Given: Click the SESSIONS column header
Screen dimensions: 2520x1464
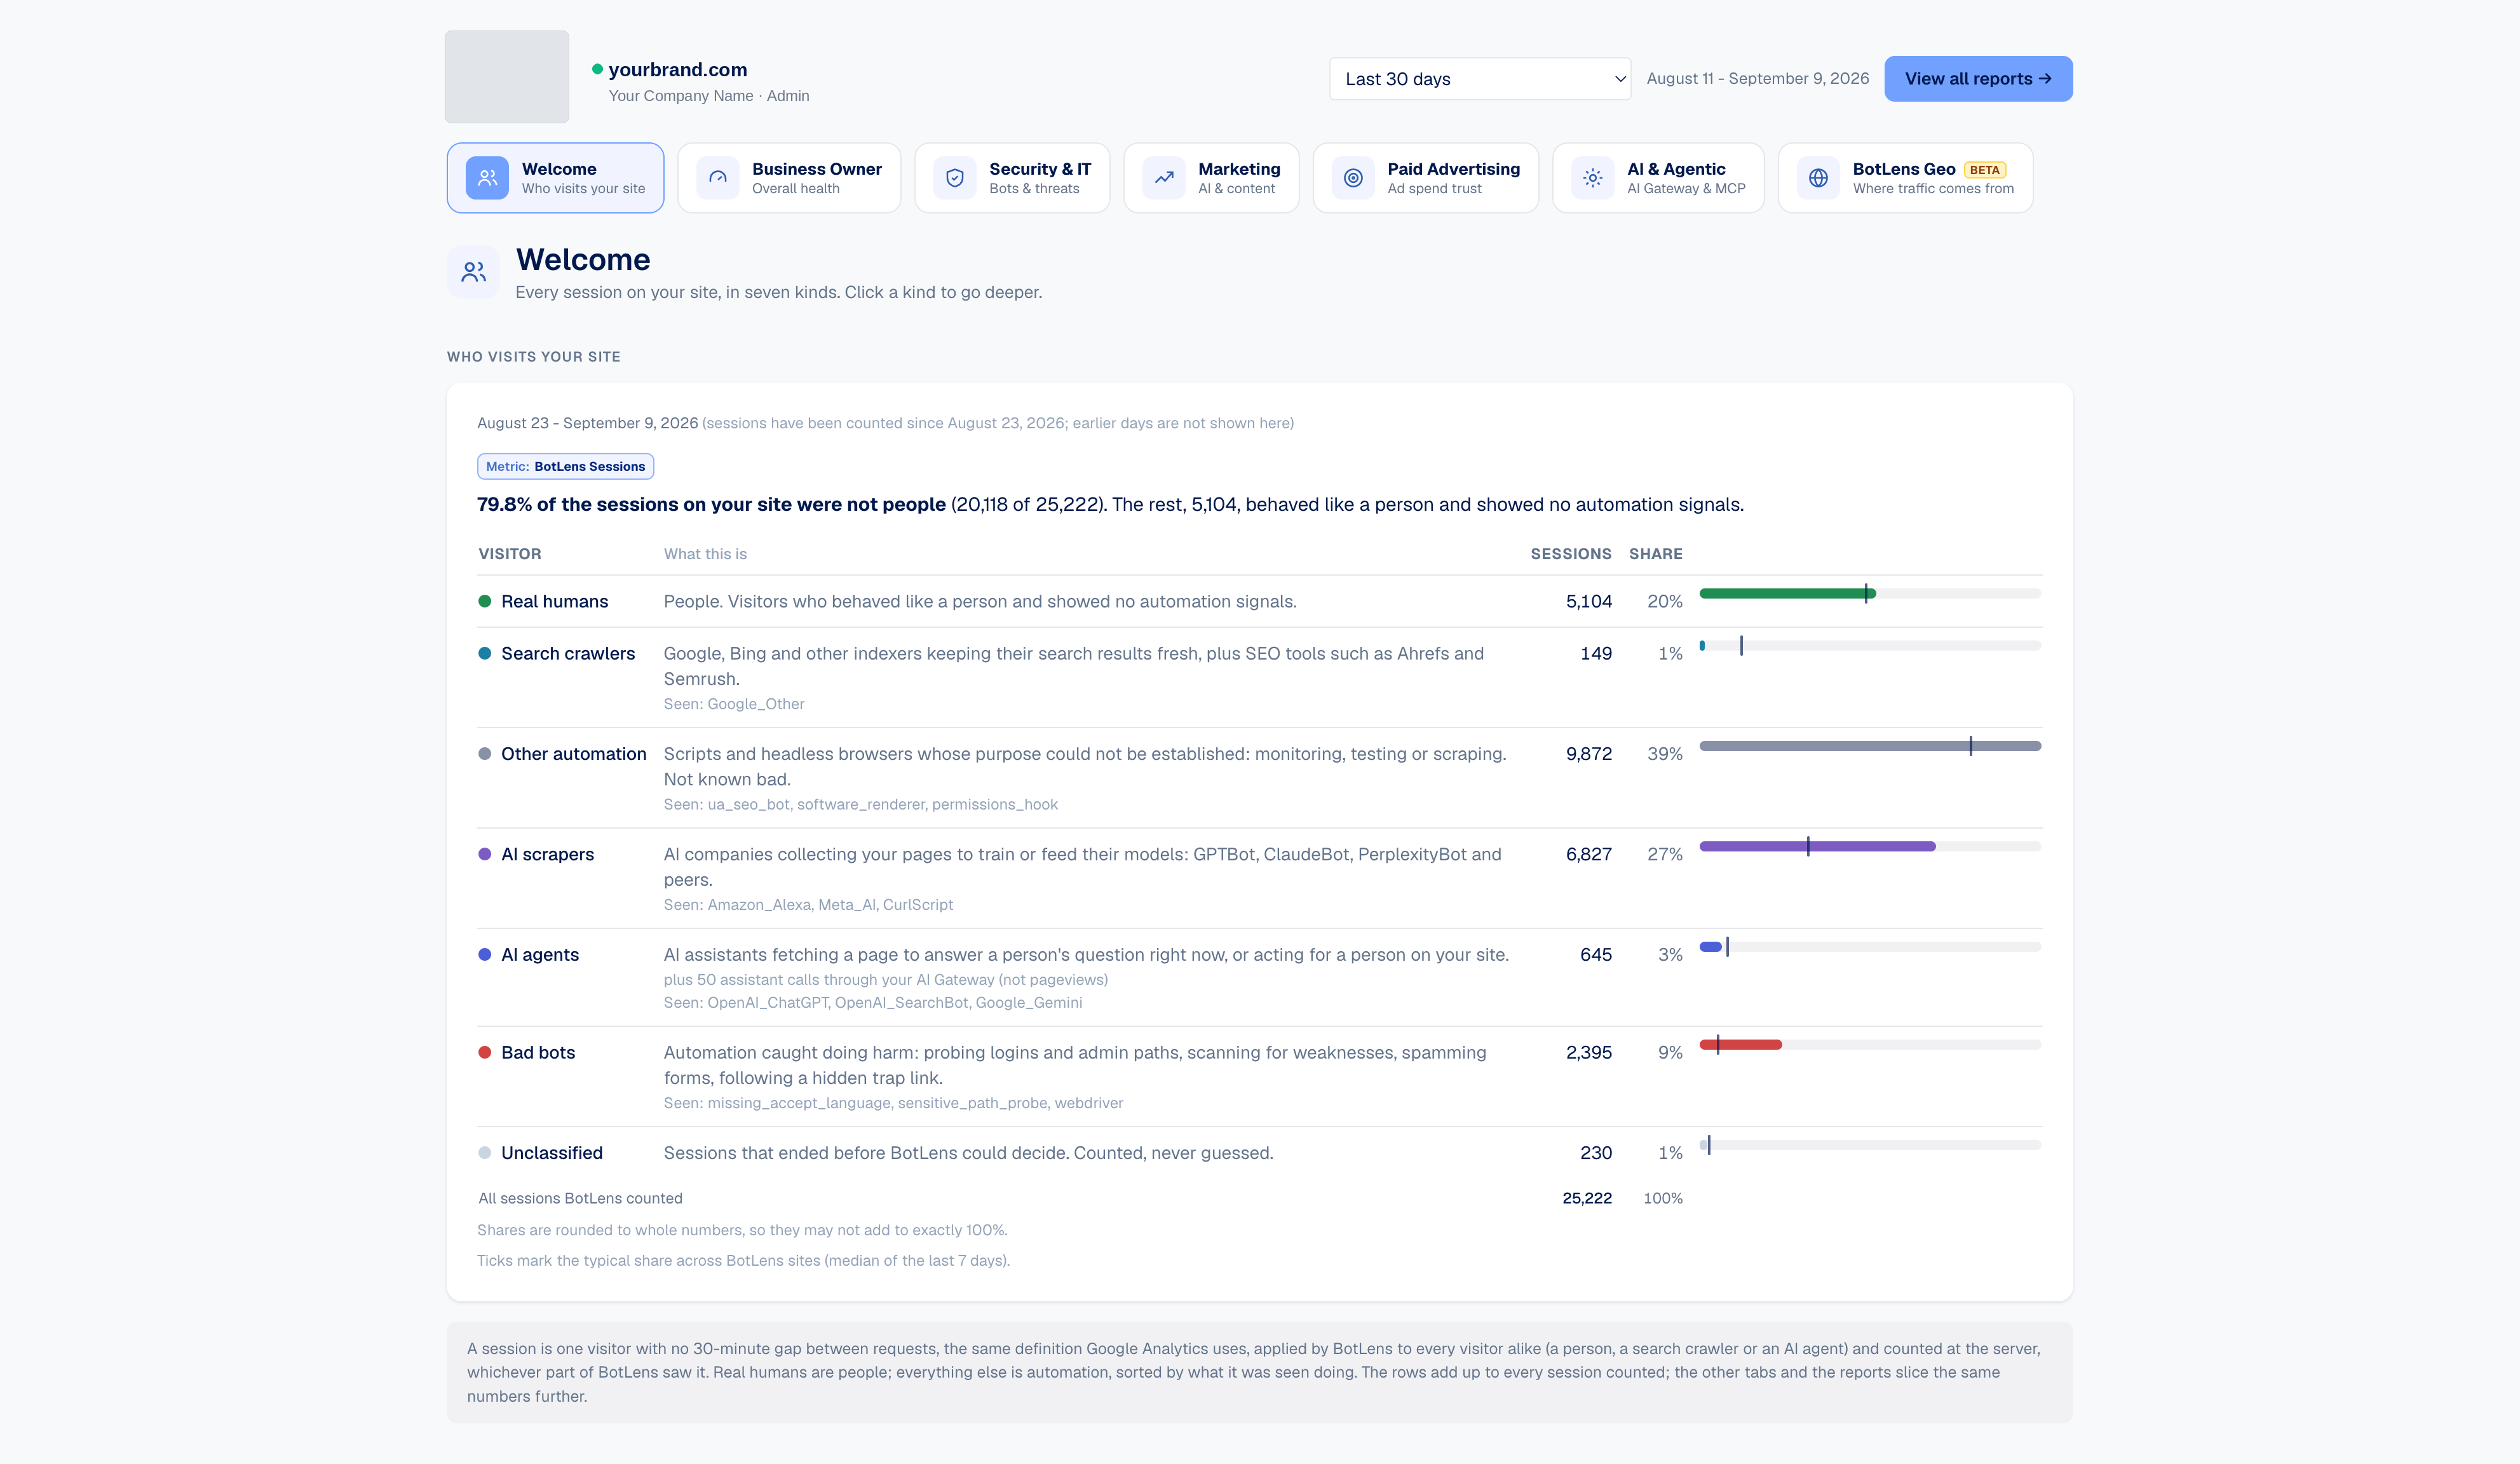Looking at the screenshot, I should tap(1571, 554).
